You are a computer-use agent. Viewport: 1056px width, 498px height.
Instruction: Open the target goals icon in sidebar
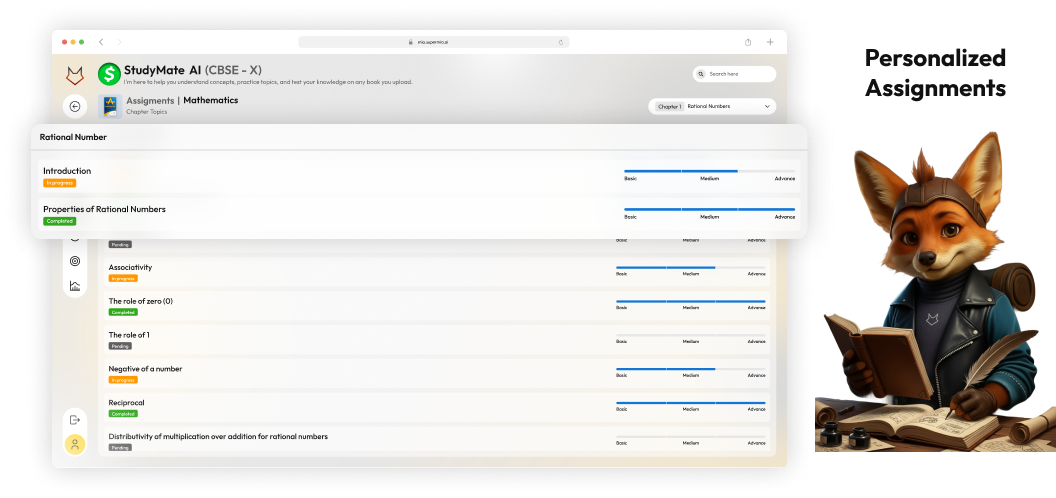click(x=75, y=261)
